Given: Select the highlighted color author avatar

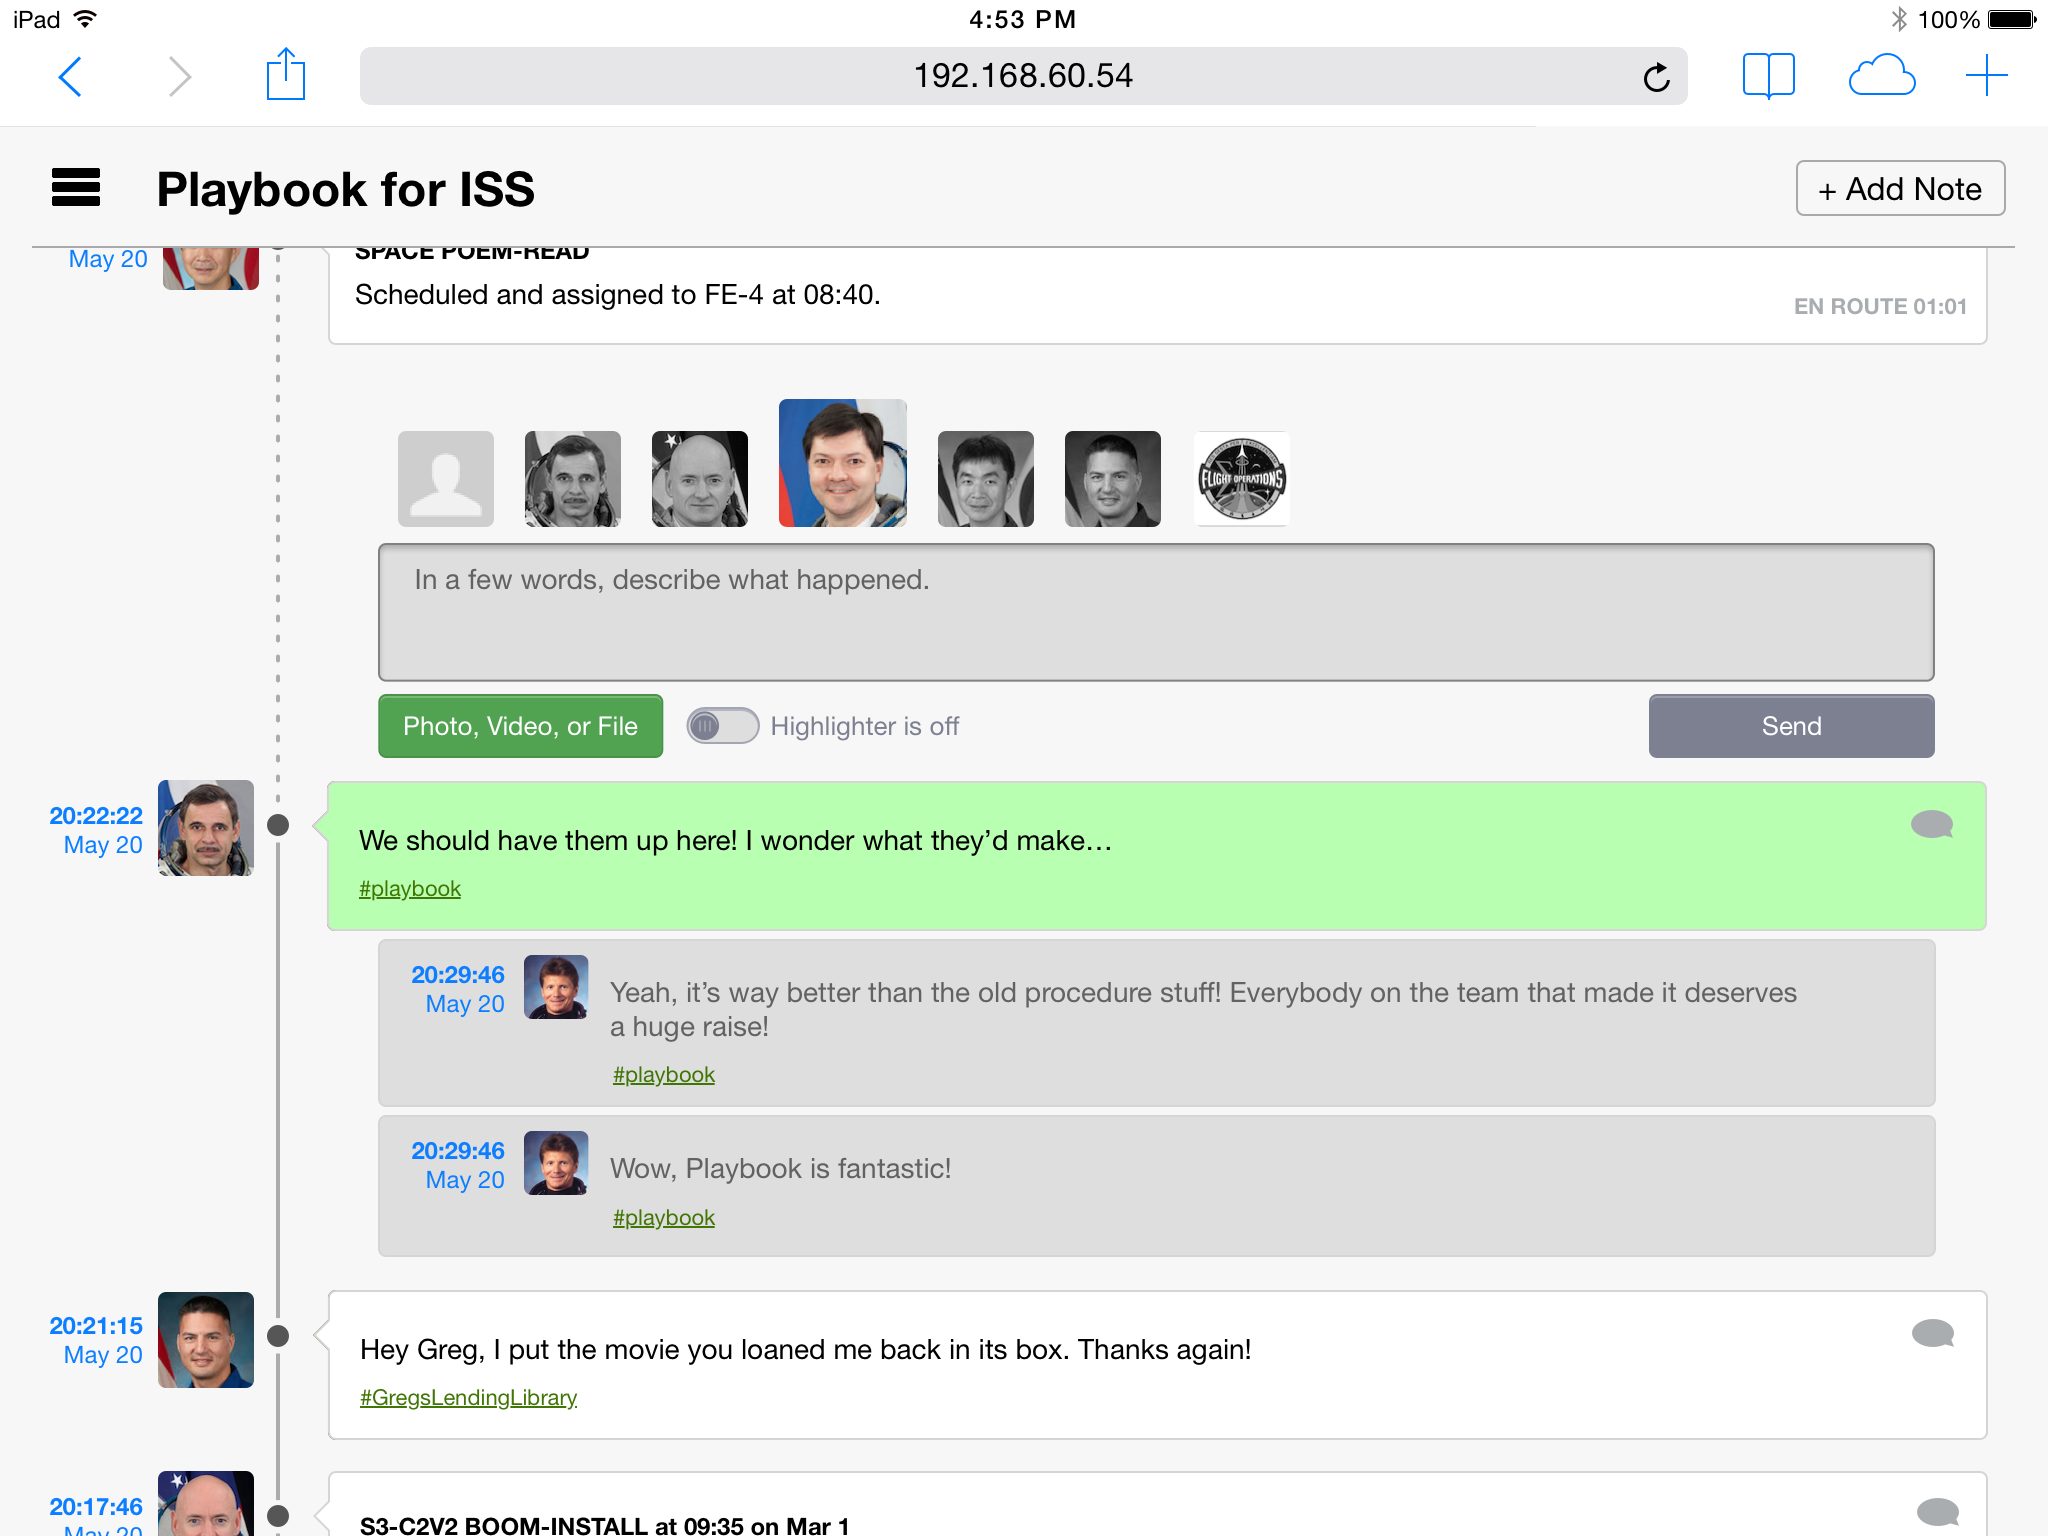Looking at the screenshot, I should tap(843, 463).
